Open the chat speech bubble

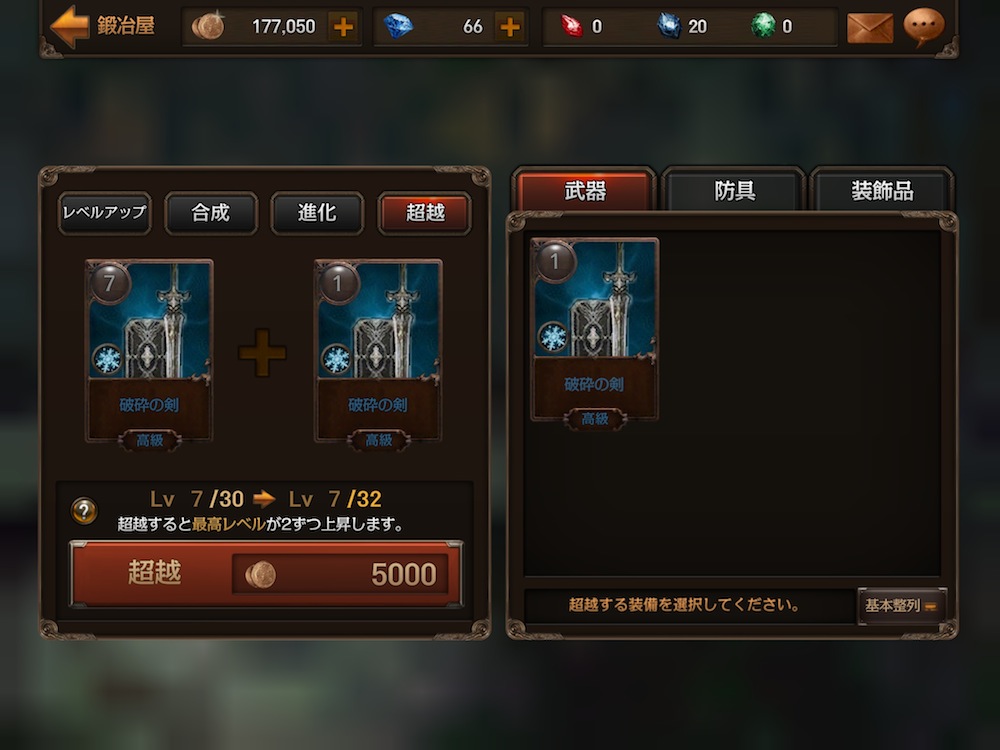point(924,27)
